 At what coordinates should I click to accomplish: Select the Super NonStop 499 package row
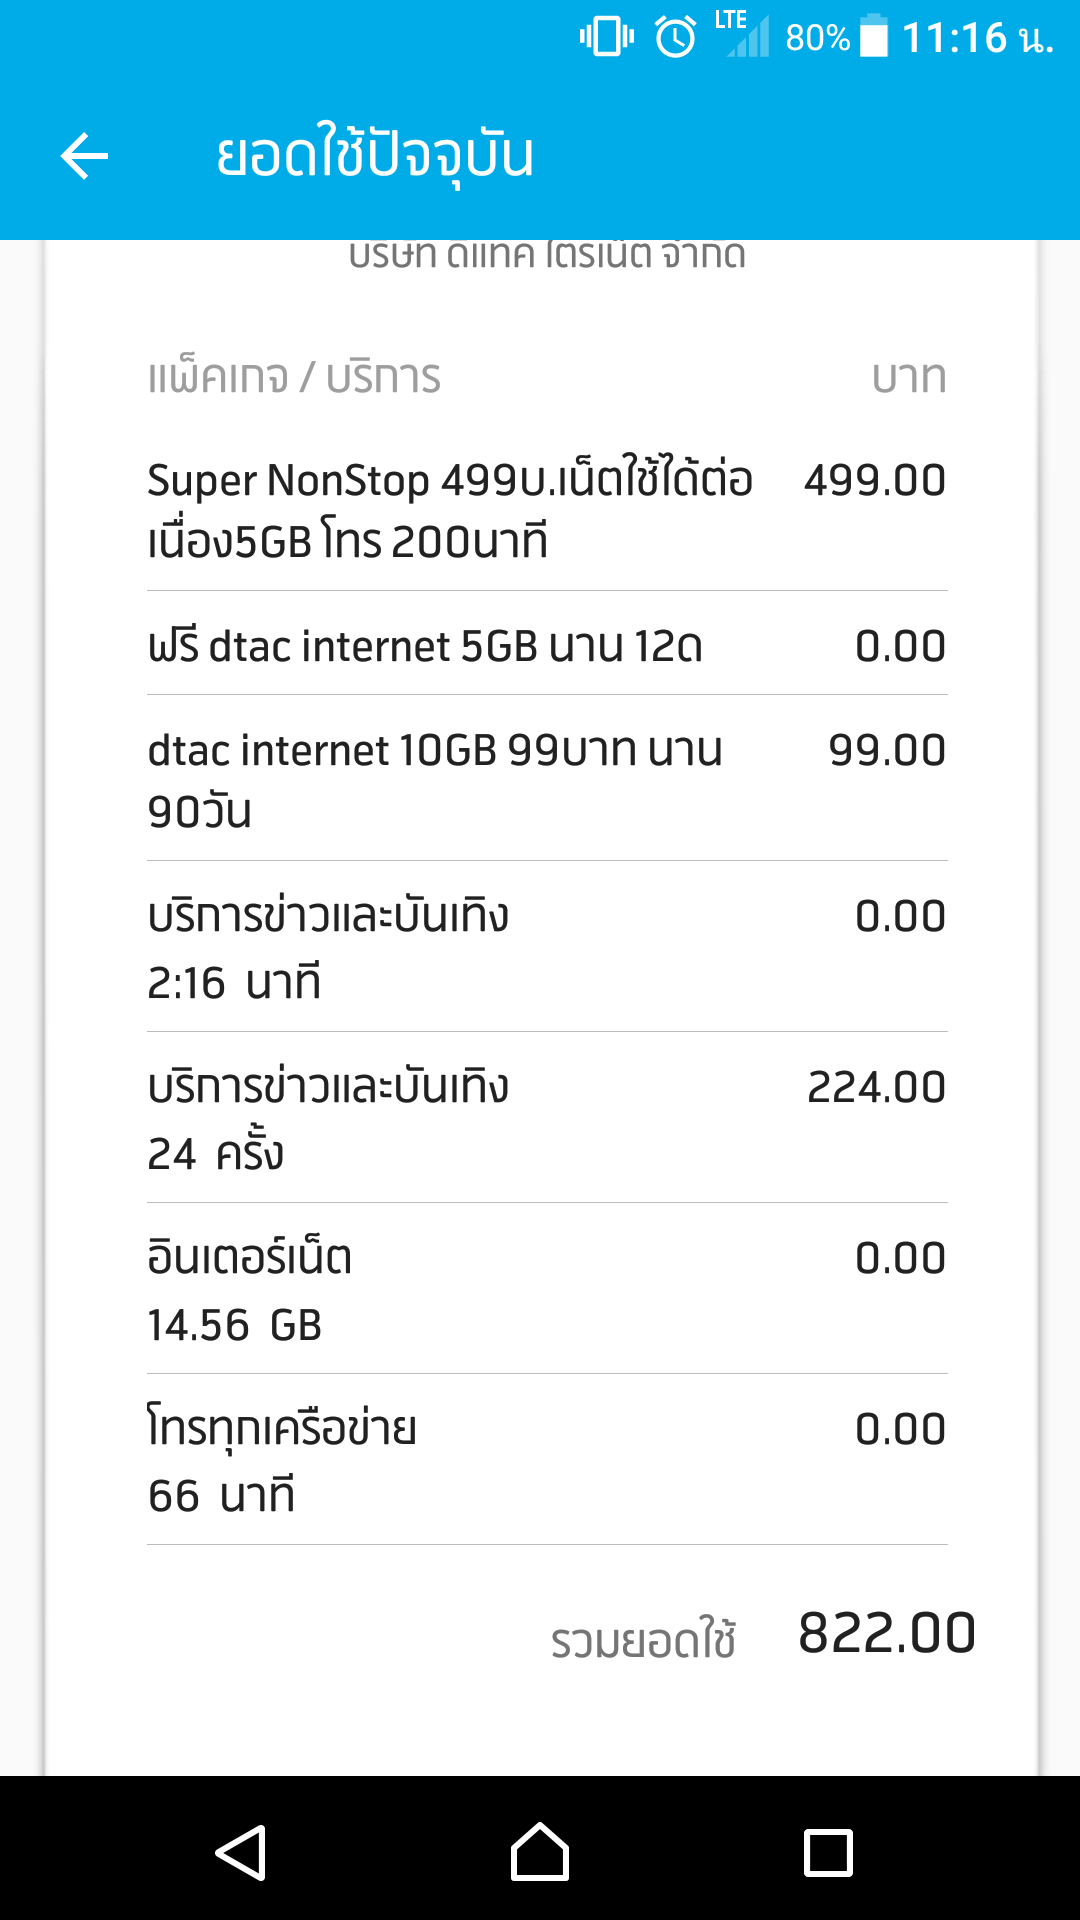coord(546,510)
